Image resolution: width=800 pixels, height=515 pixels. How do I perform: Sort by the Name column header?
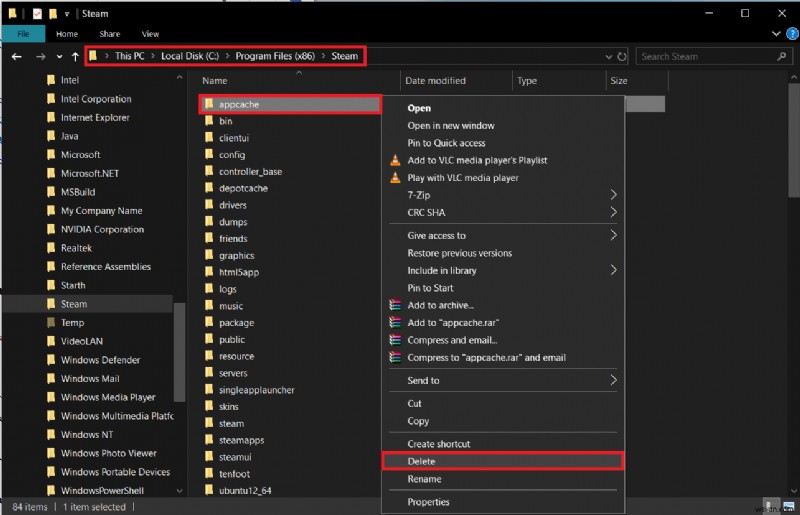pyautogui.click(x=215, y=81)
